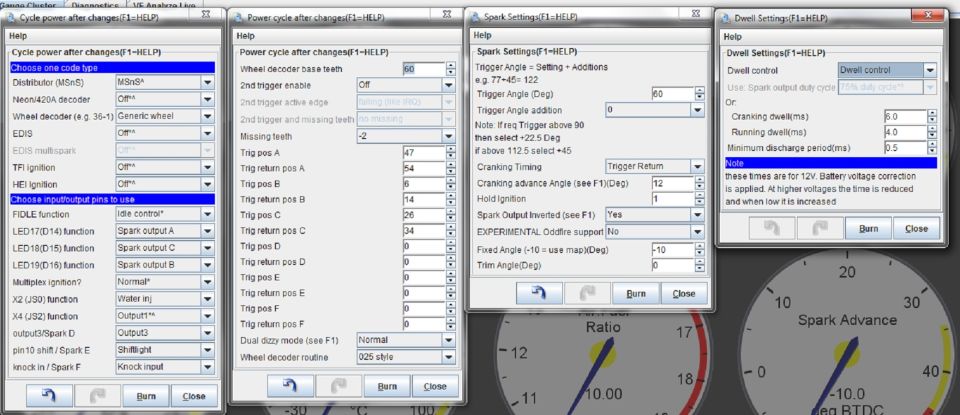This screenshot has width=960, height=415.
Task: Open Help menu in Spark Settings dialog
Action: [x=482, y=36]
